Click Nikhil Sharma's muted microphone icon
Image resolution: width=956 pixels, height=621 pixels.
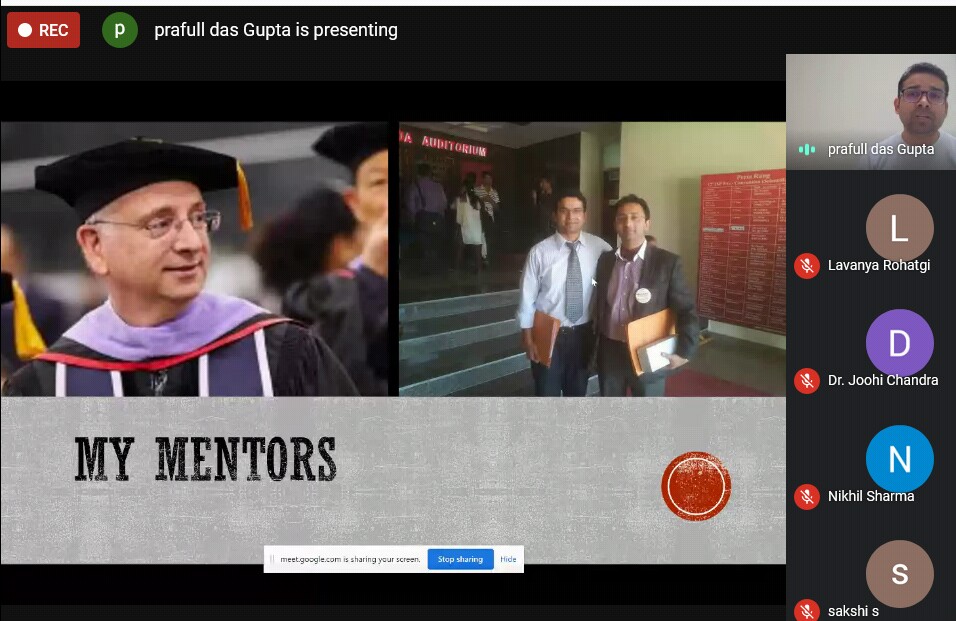coord(807,497)
